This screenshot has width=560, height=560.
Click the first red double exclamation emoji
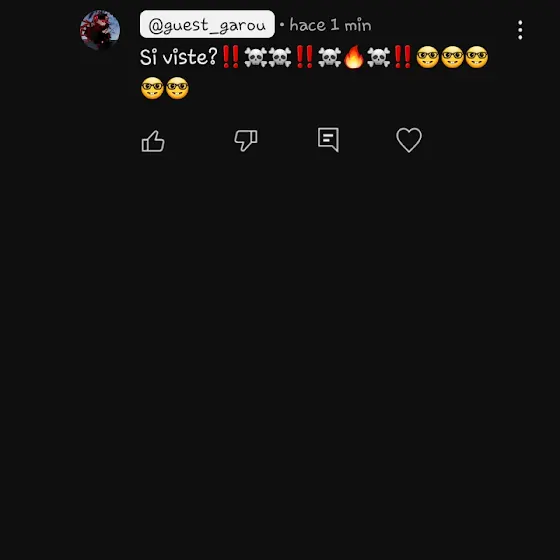(231, 57)
